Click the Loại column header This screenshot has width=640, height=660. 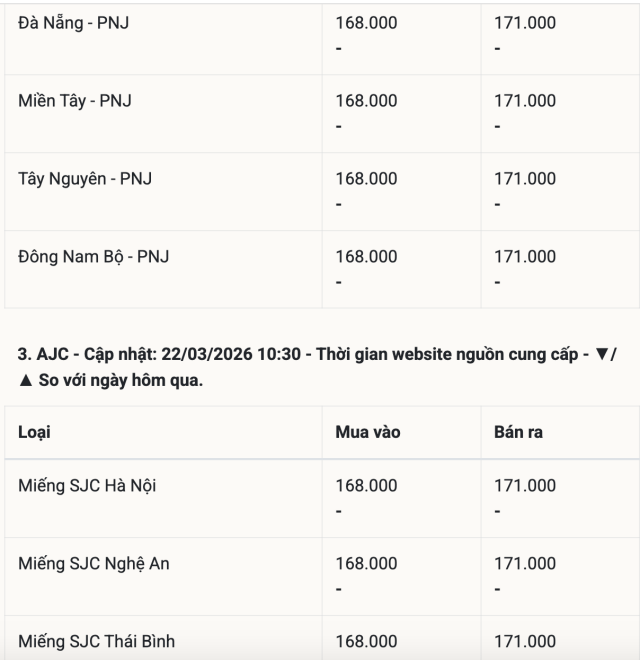click(x=35, y=433)
